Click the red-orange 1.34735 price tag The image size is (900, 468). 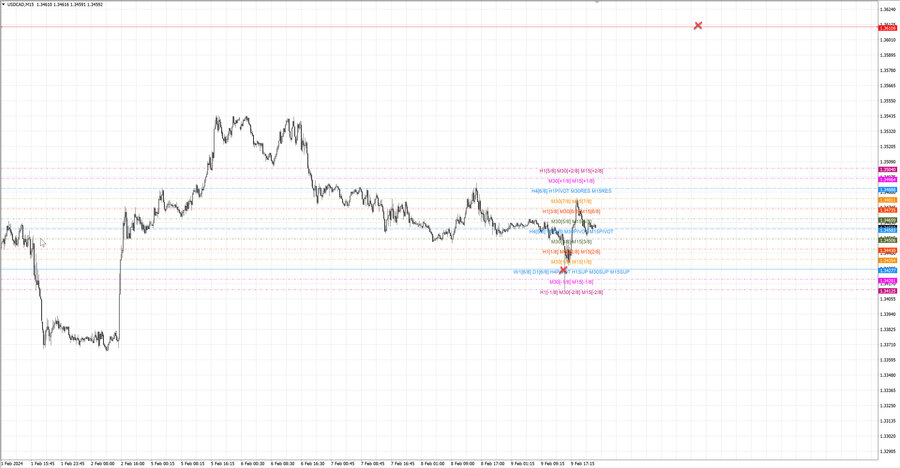tap(887, 210)
